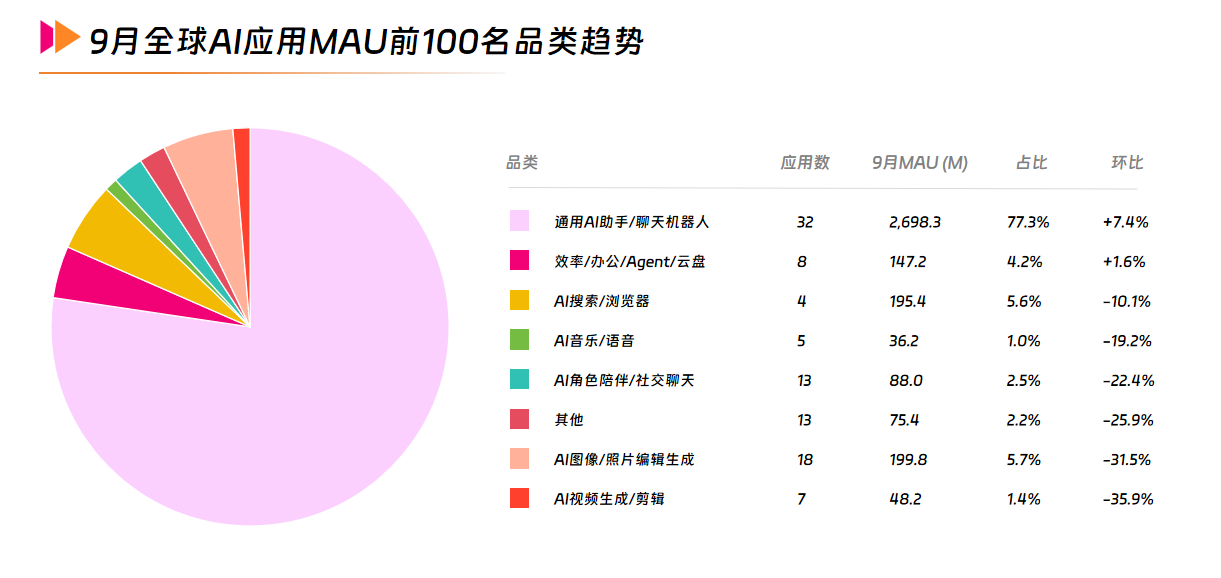The width and height of the screenshot is (1221, 578).
Task: Click the 占比 column header
Action: 1032,162
